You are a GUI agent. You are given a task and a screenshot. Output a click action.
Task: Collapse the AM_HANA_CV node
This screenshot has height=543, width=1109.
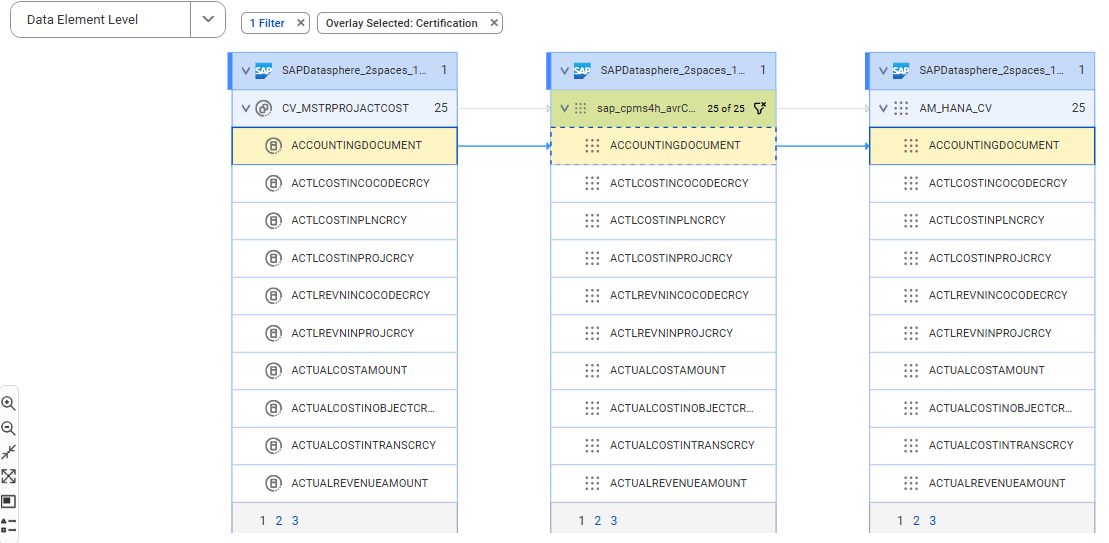[883, 109]
